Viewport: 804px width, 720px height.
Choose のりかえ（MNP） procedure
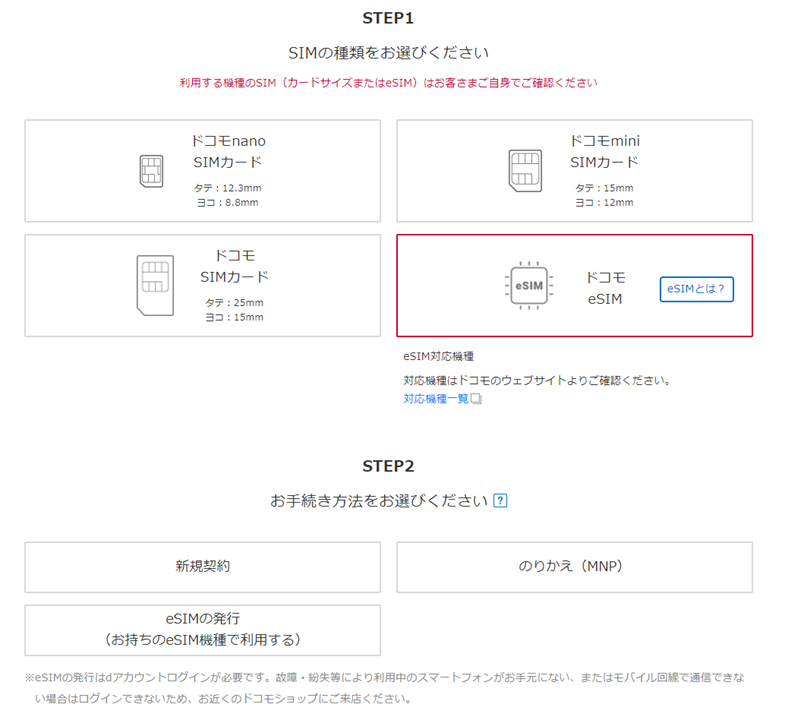click(x=574, y=567)
